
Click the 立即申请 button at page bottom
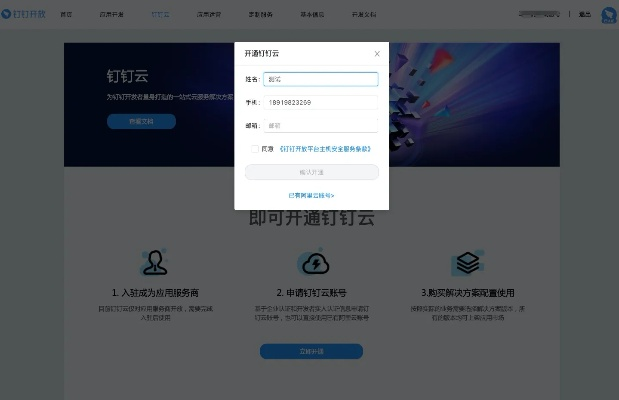[x=311, y=351]
